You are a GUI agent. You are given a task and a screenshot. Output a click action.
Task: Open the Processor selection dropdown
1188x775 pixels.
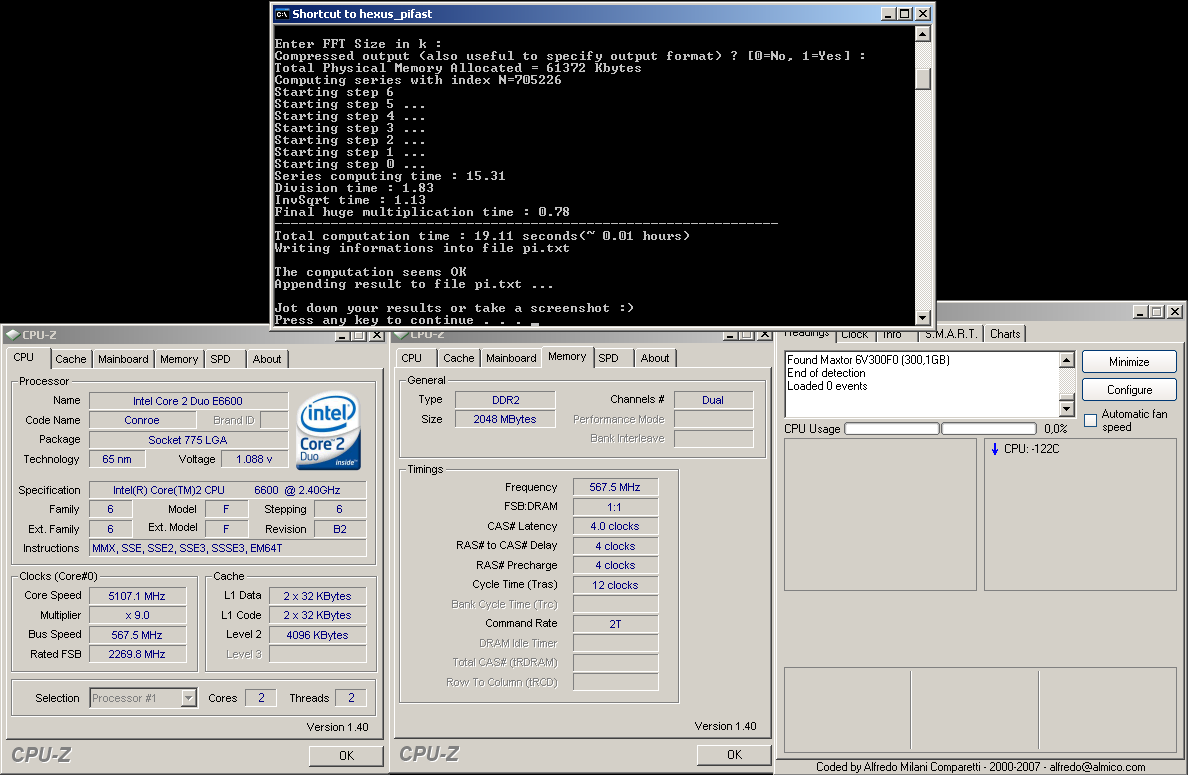point(189,698)
